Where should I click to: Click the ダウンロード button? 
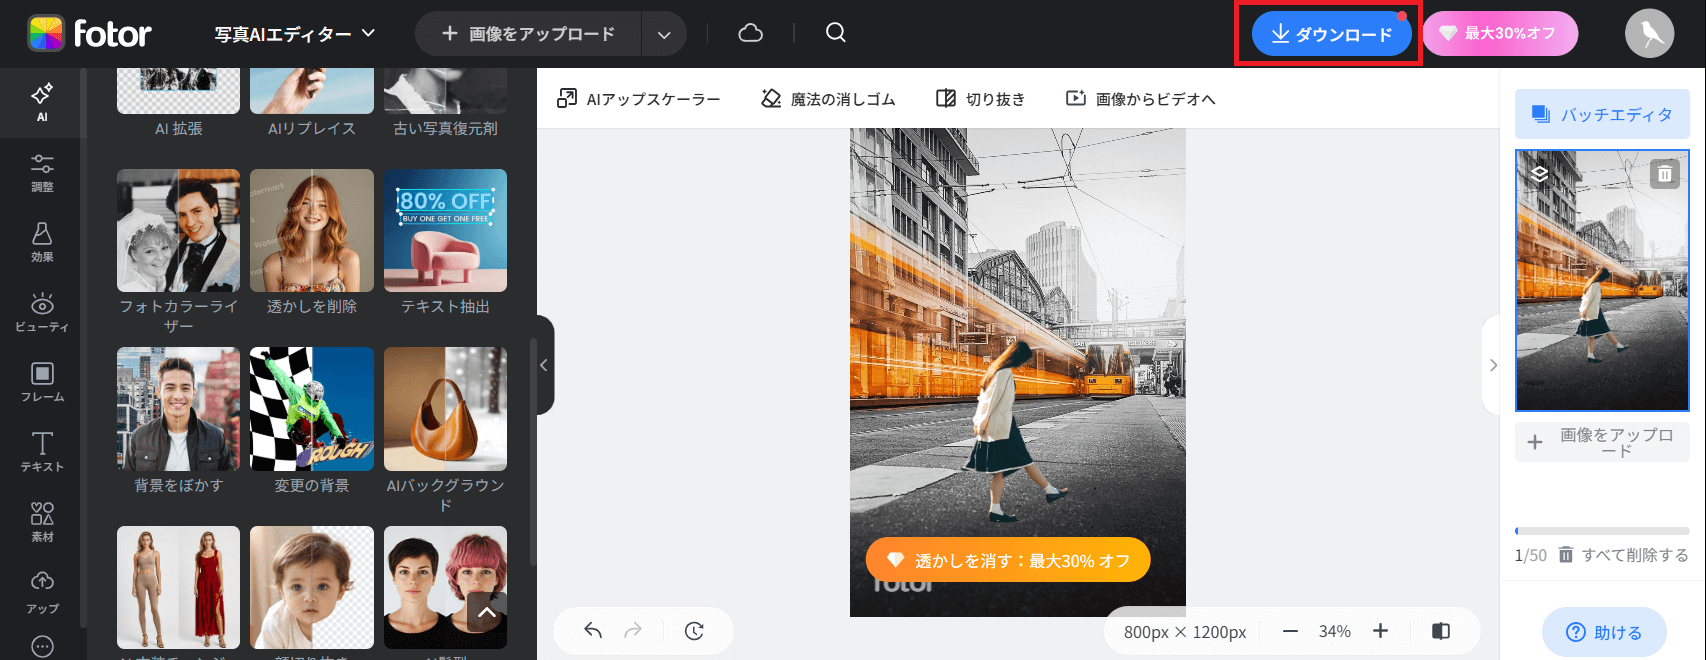1331,34
